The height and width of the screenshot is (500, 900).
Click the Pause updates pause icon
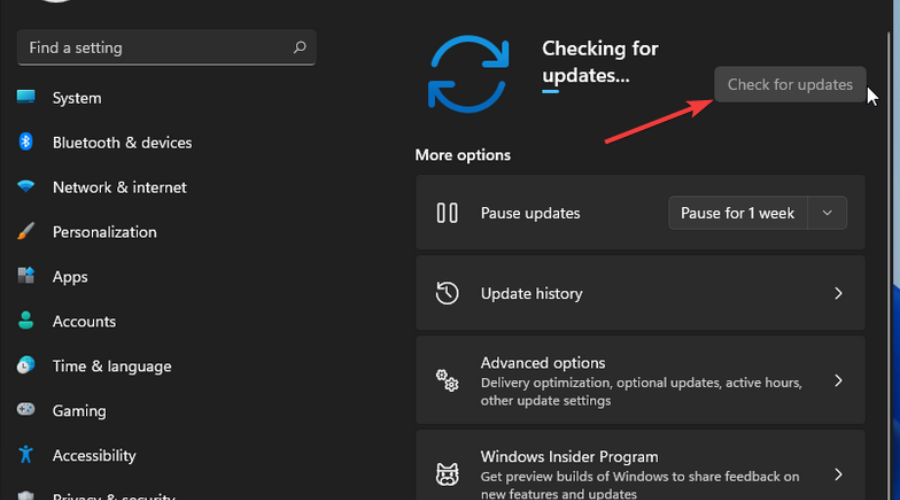[447, 213]
